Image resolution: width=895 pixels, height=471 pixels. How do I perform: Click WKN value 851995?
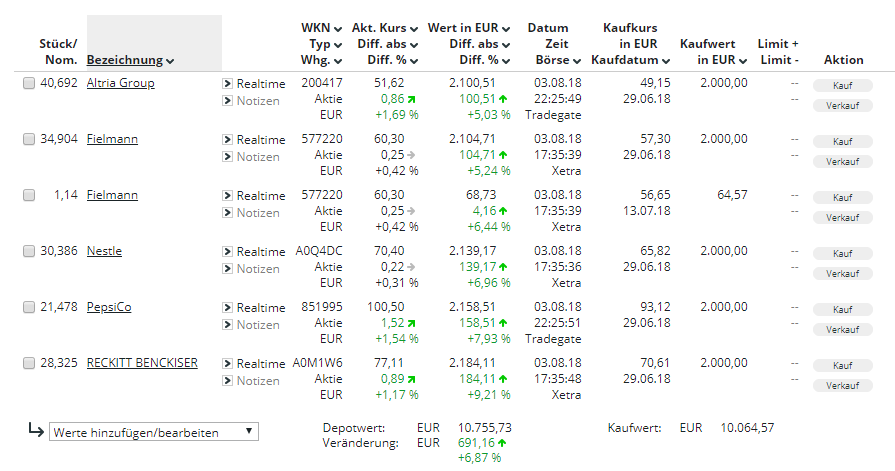point(322,307)
